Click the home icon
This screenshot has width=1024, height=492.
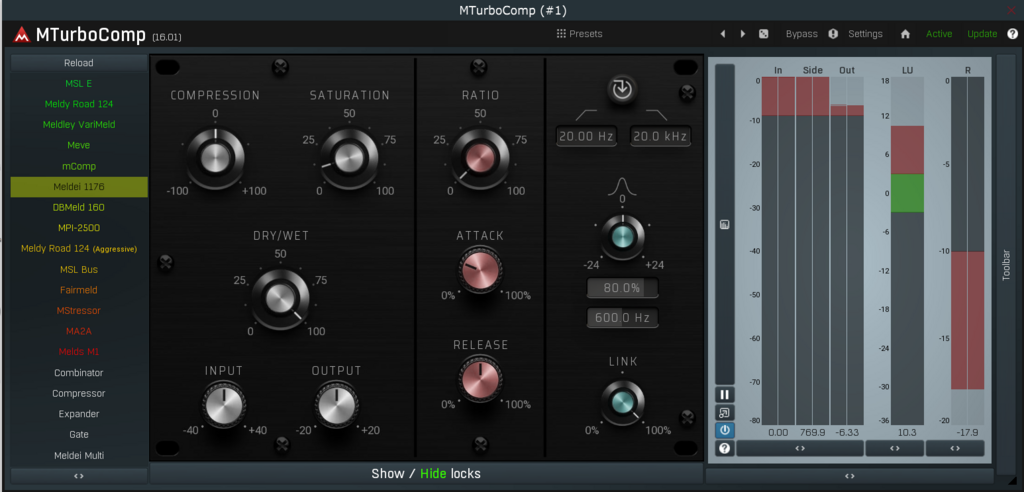pyautogui.click(x=905, y=34)
